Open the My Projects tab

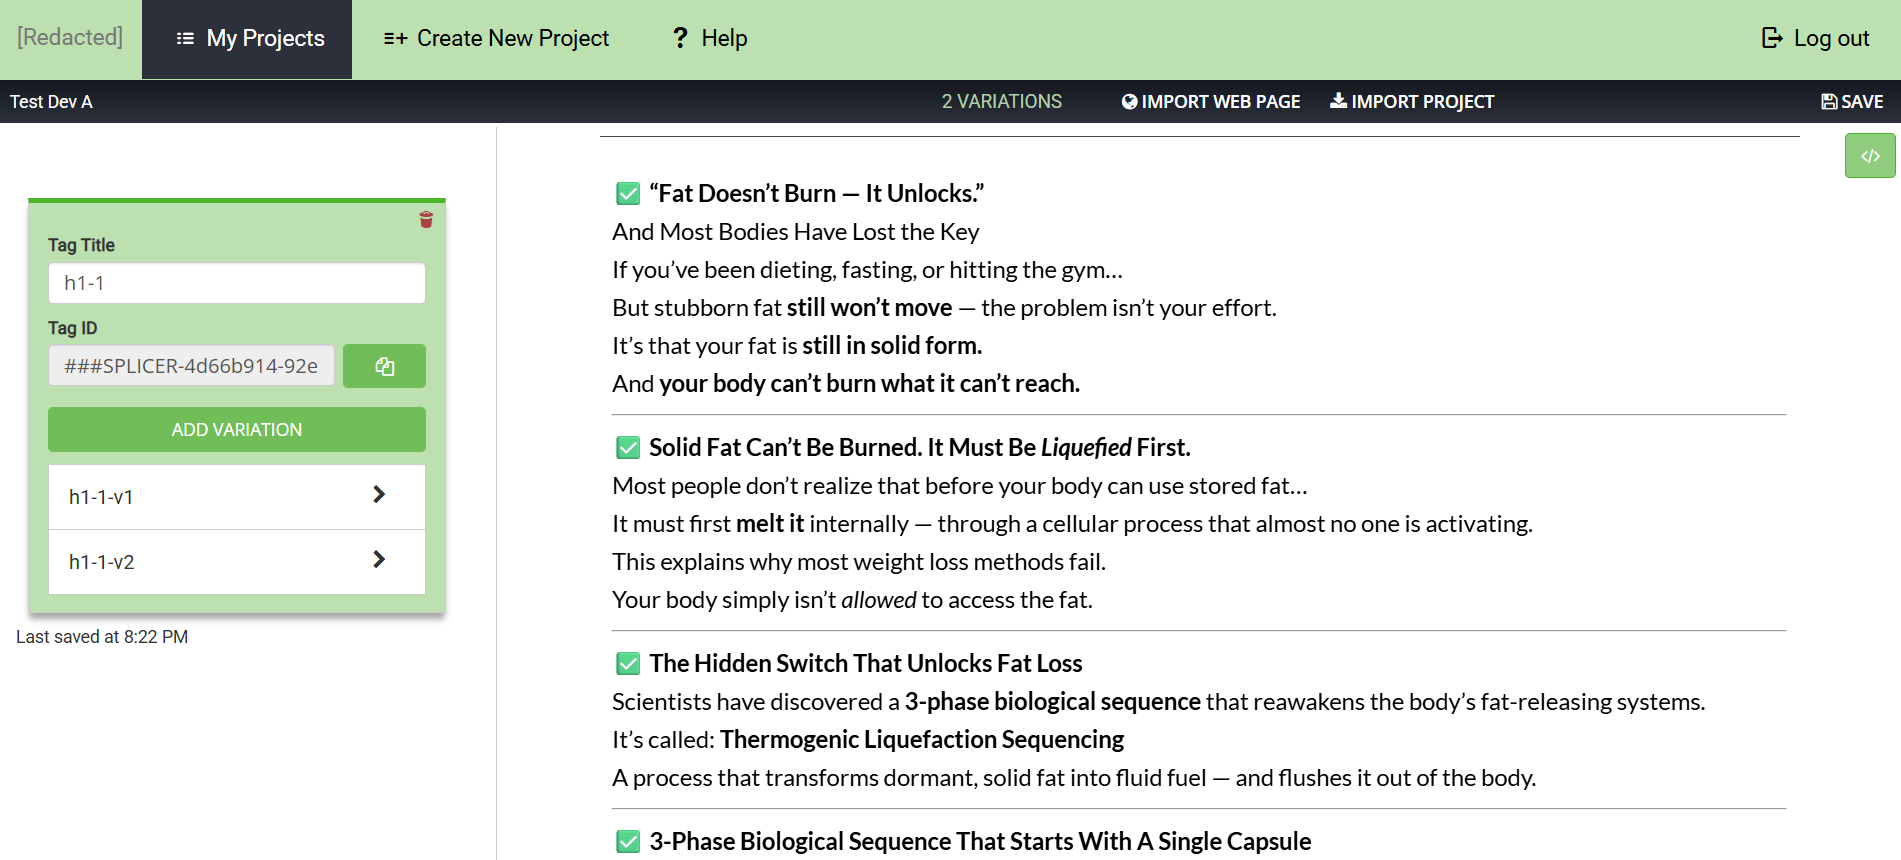[247, 39]
